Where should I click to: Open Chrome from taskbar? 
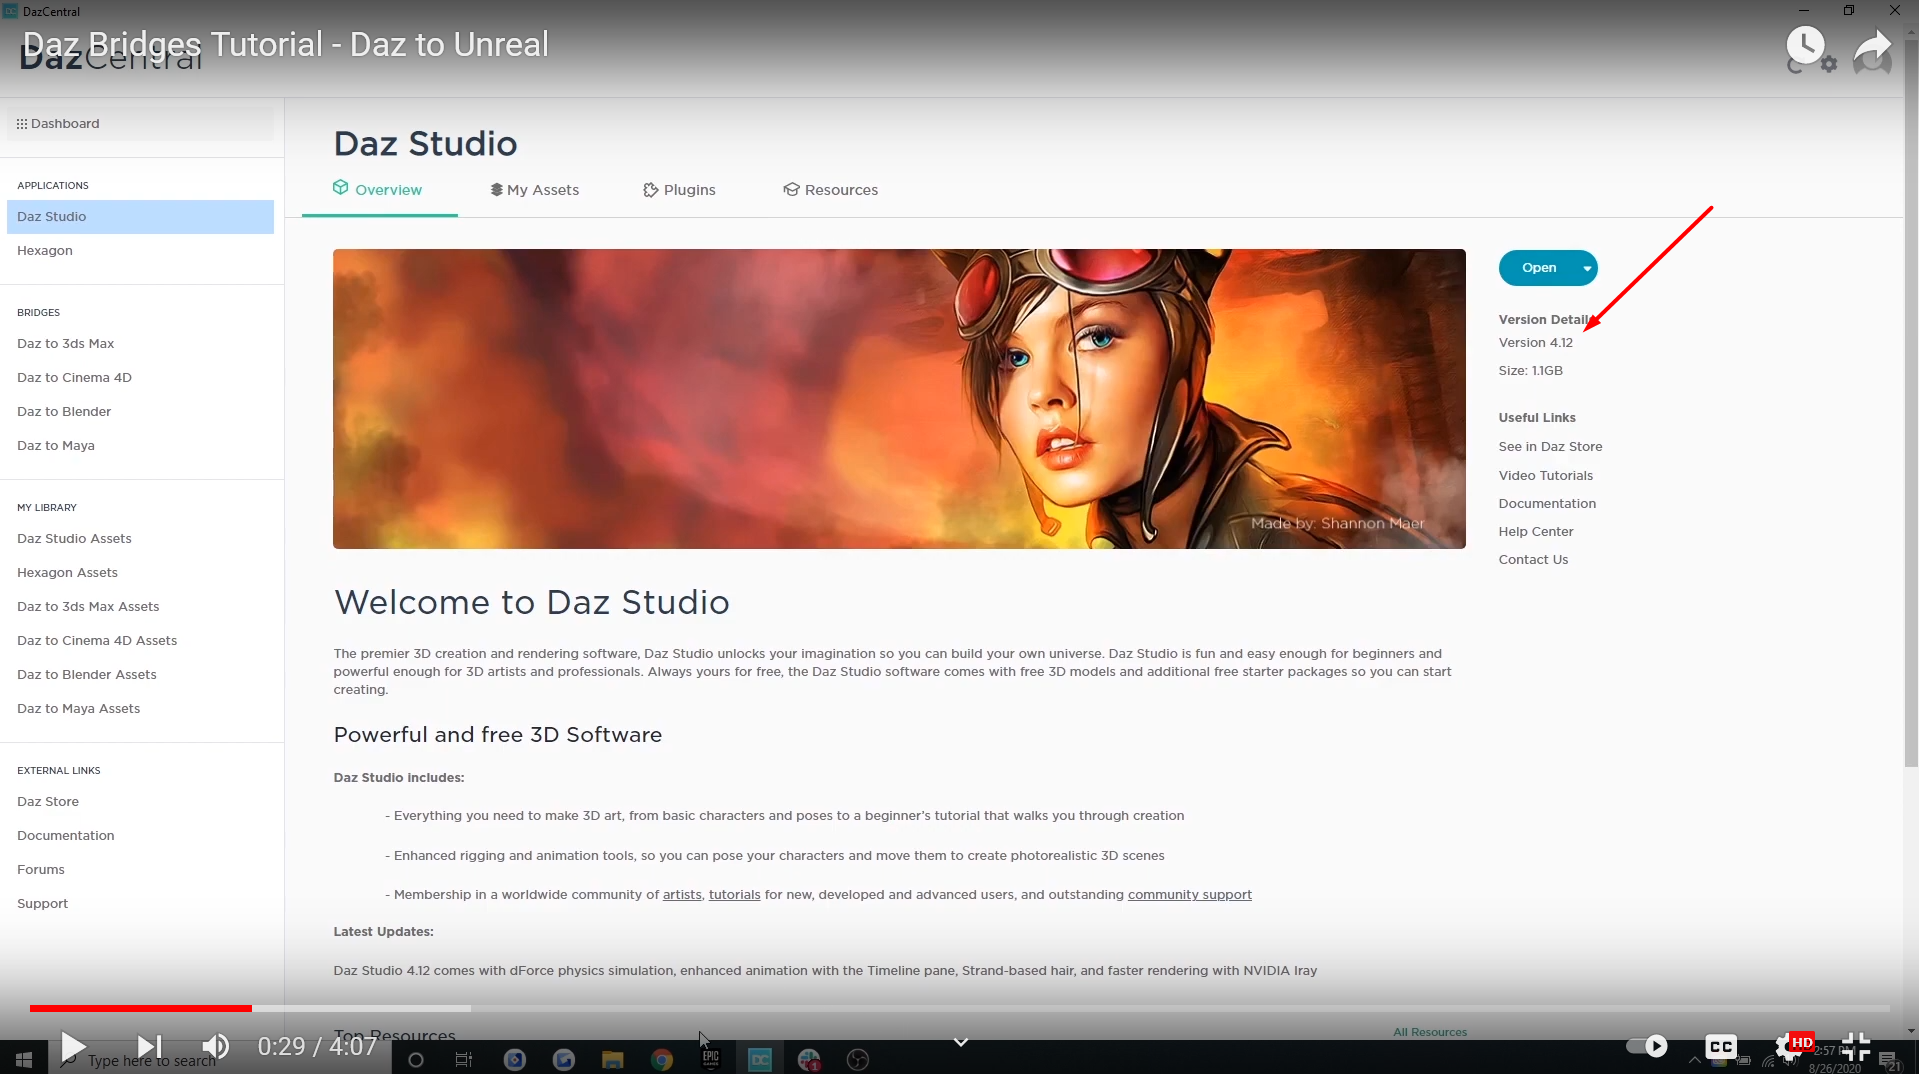[x=662, y=1060]
